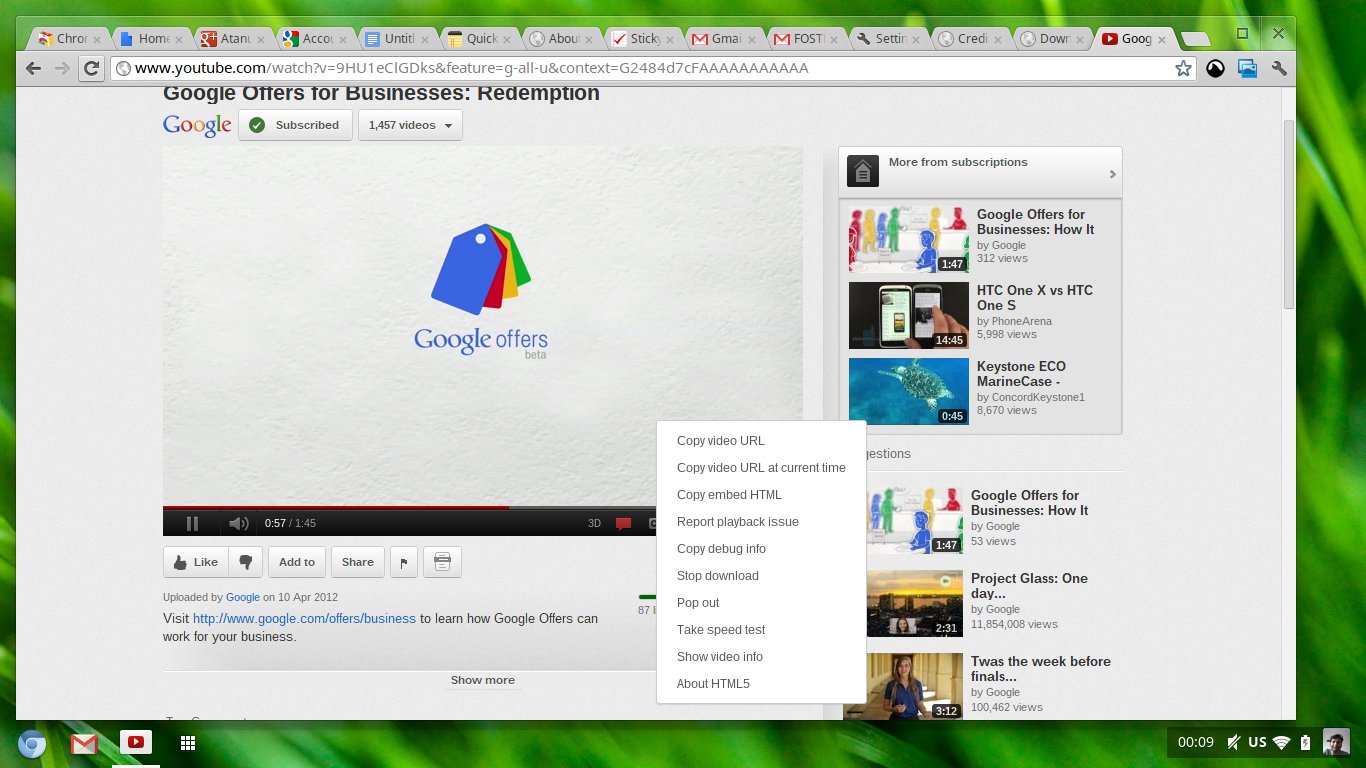
Task: Open the video transcript icon button
Action: coord(442,562)
